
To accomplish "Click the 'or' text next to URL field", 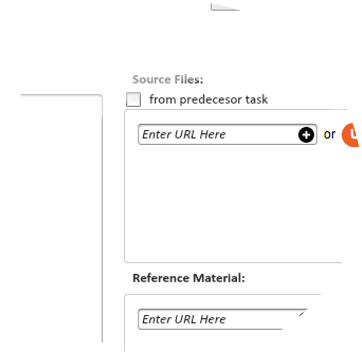I will click(329, 134).
